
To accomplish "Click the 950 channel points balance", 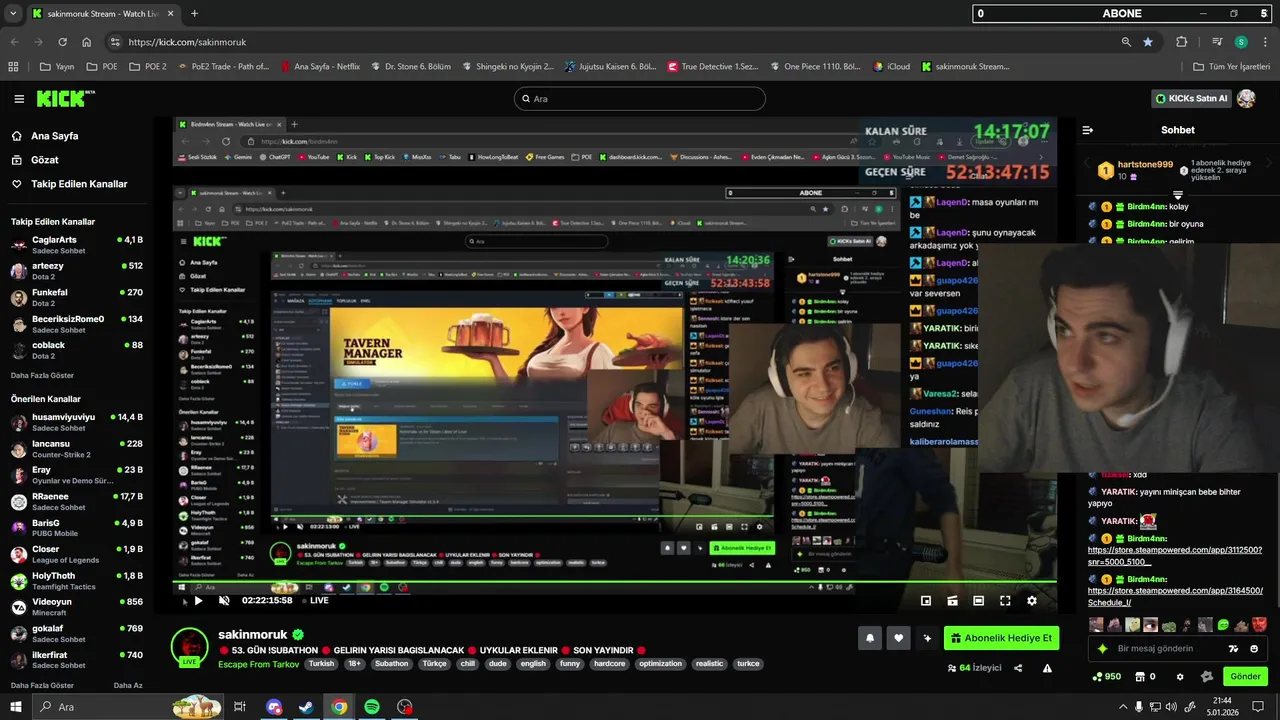I will tap(1106, 677).
